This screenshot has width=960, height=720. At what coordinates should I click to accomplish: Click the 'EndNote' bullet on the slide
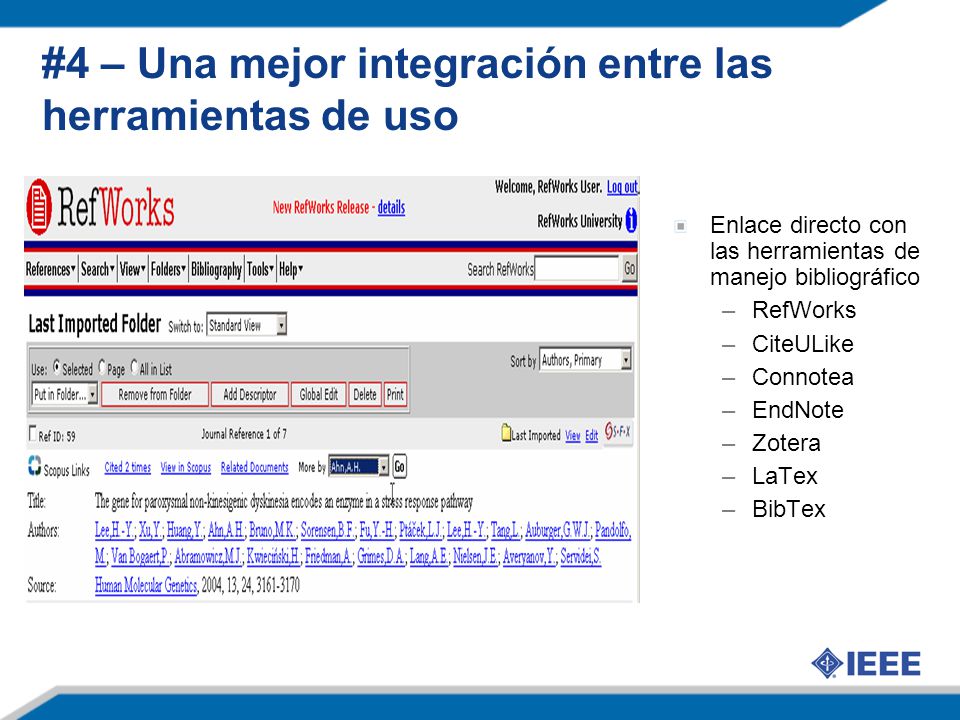[798, 410]
